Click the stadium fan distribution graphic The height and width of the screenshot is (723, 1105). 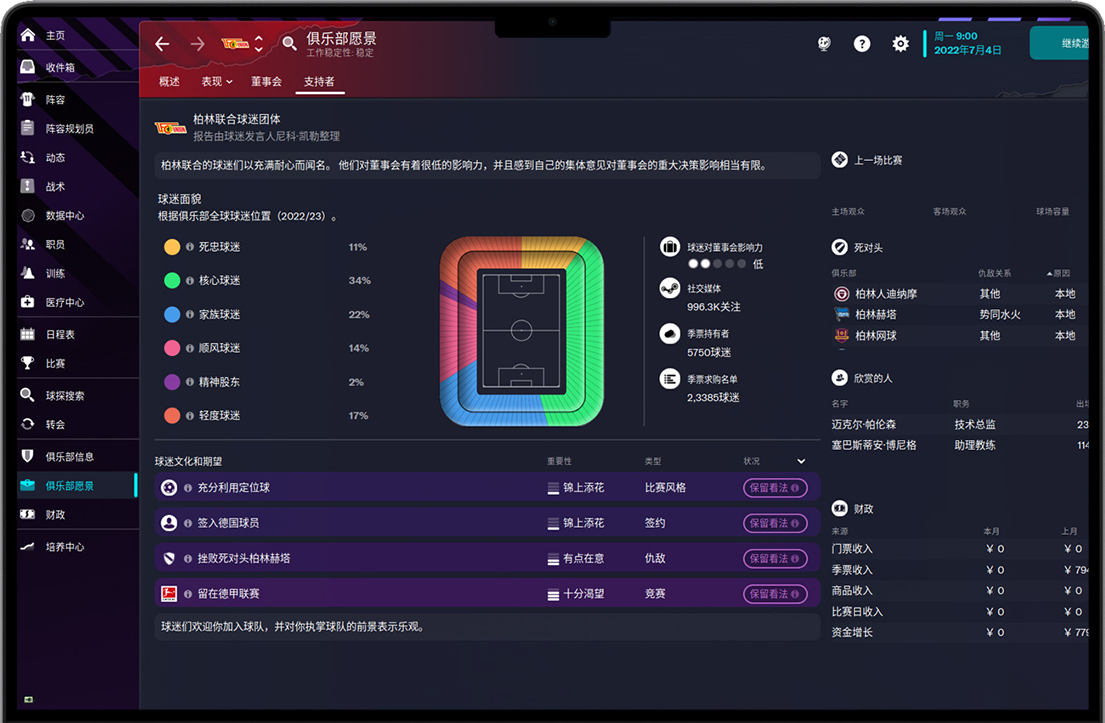521,330
